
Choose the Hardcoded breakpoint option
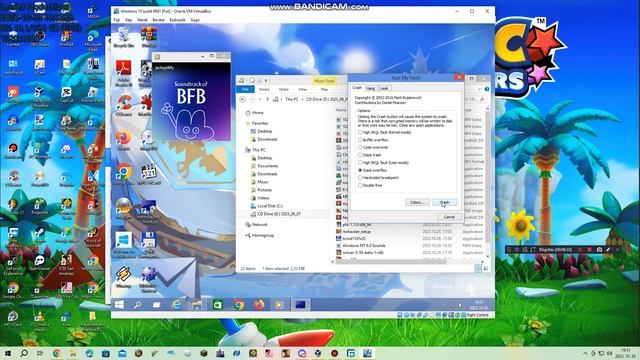pyautogui.click(x=378, y=178)
